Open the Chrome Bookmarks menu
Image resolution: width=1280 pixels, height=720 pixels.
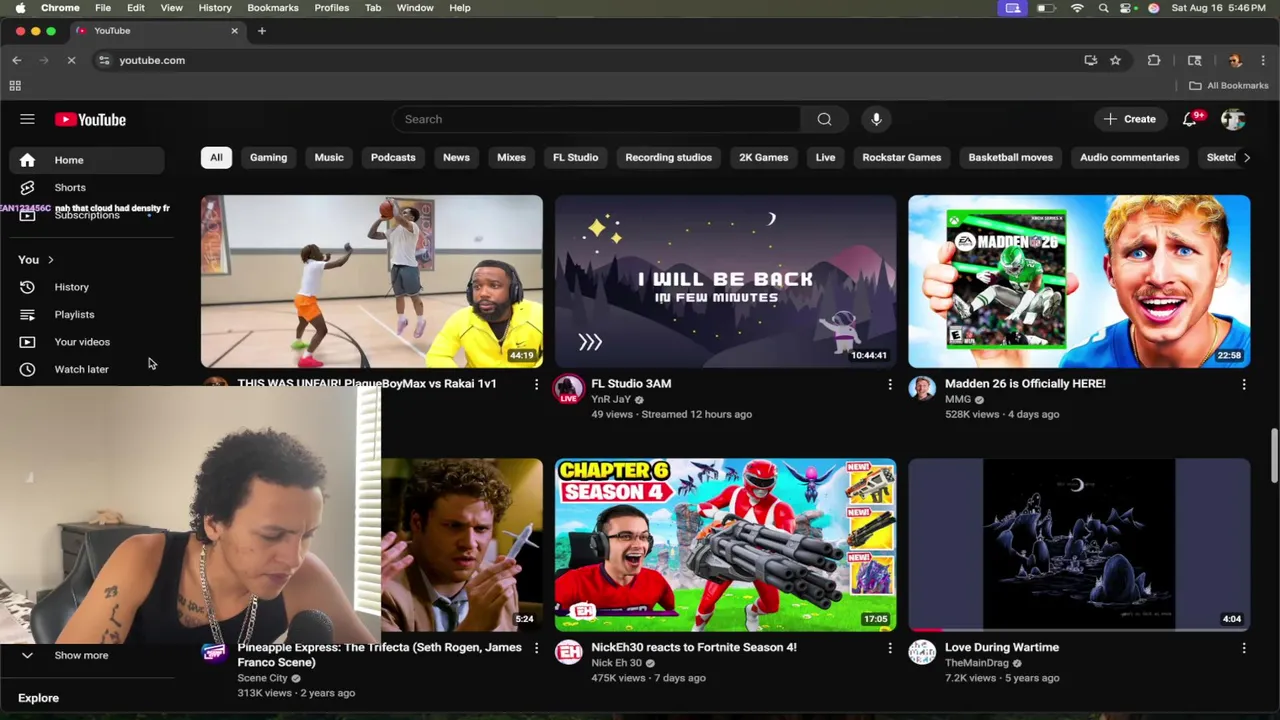point(273,8)
